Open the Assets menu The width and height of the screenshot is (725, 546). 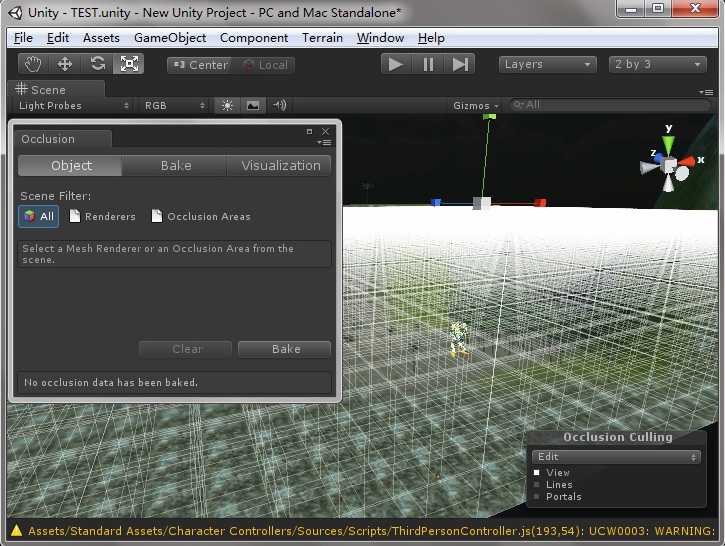click(x=101, y=38)
